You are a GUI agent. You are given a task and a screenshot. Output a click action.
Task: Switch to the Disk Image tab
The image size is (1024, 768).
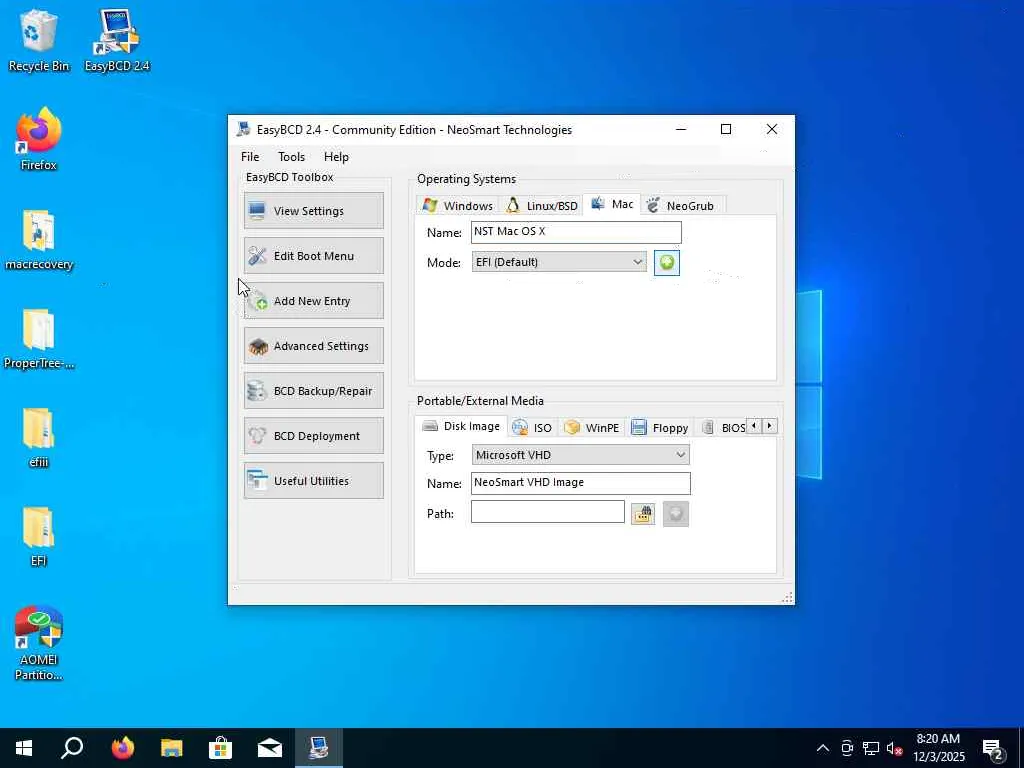tap(461, 426)
